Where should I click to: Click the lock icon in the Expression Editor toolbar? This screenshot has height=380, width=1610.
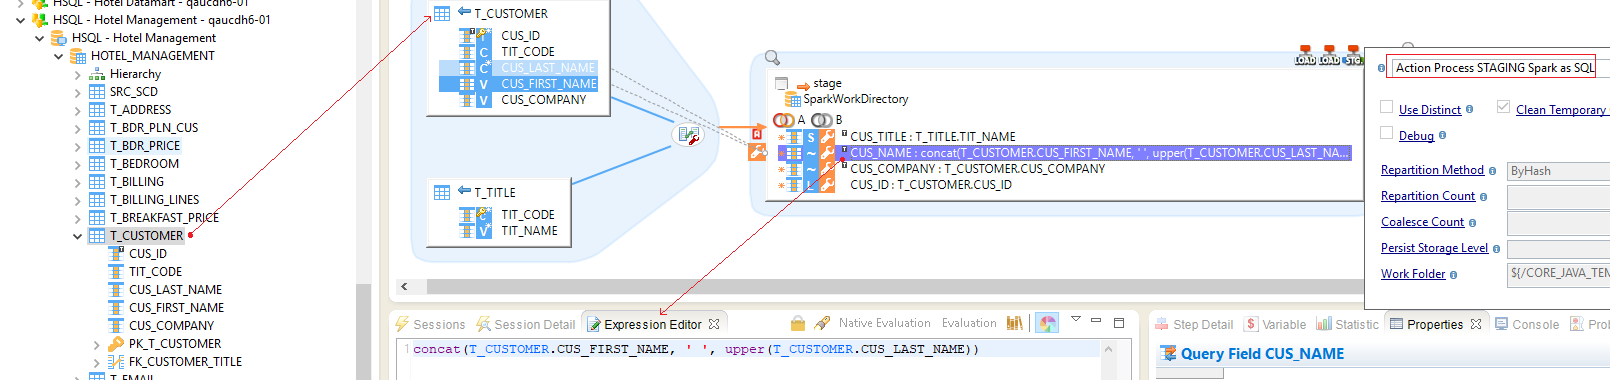[x=798, y=324]
